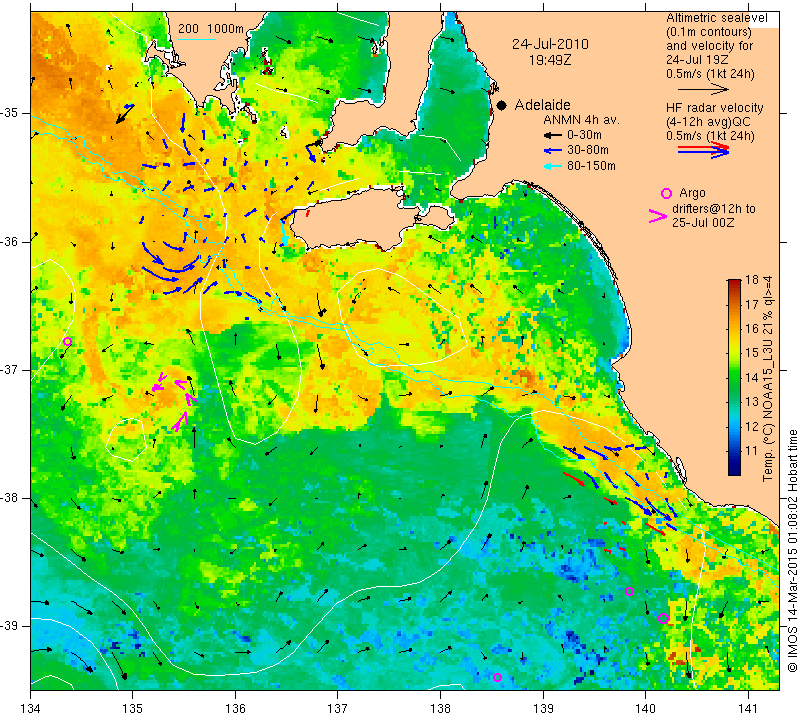
Task: Click the dark red top of the temperature colorbar
Action: click(734, 283)
